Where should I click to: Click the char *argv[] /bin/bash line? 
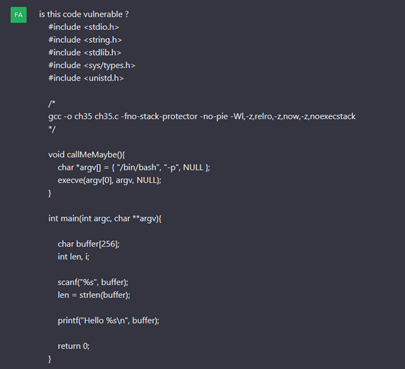tap(134, 167)
